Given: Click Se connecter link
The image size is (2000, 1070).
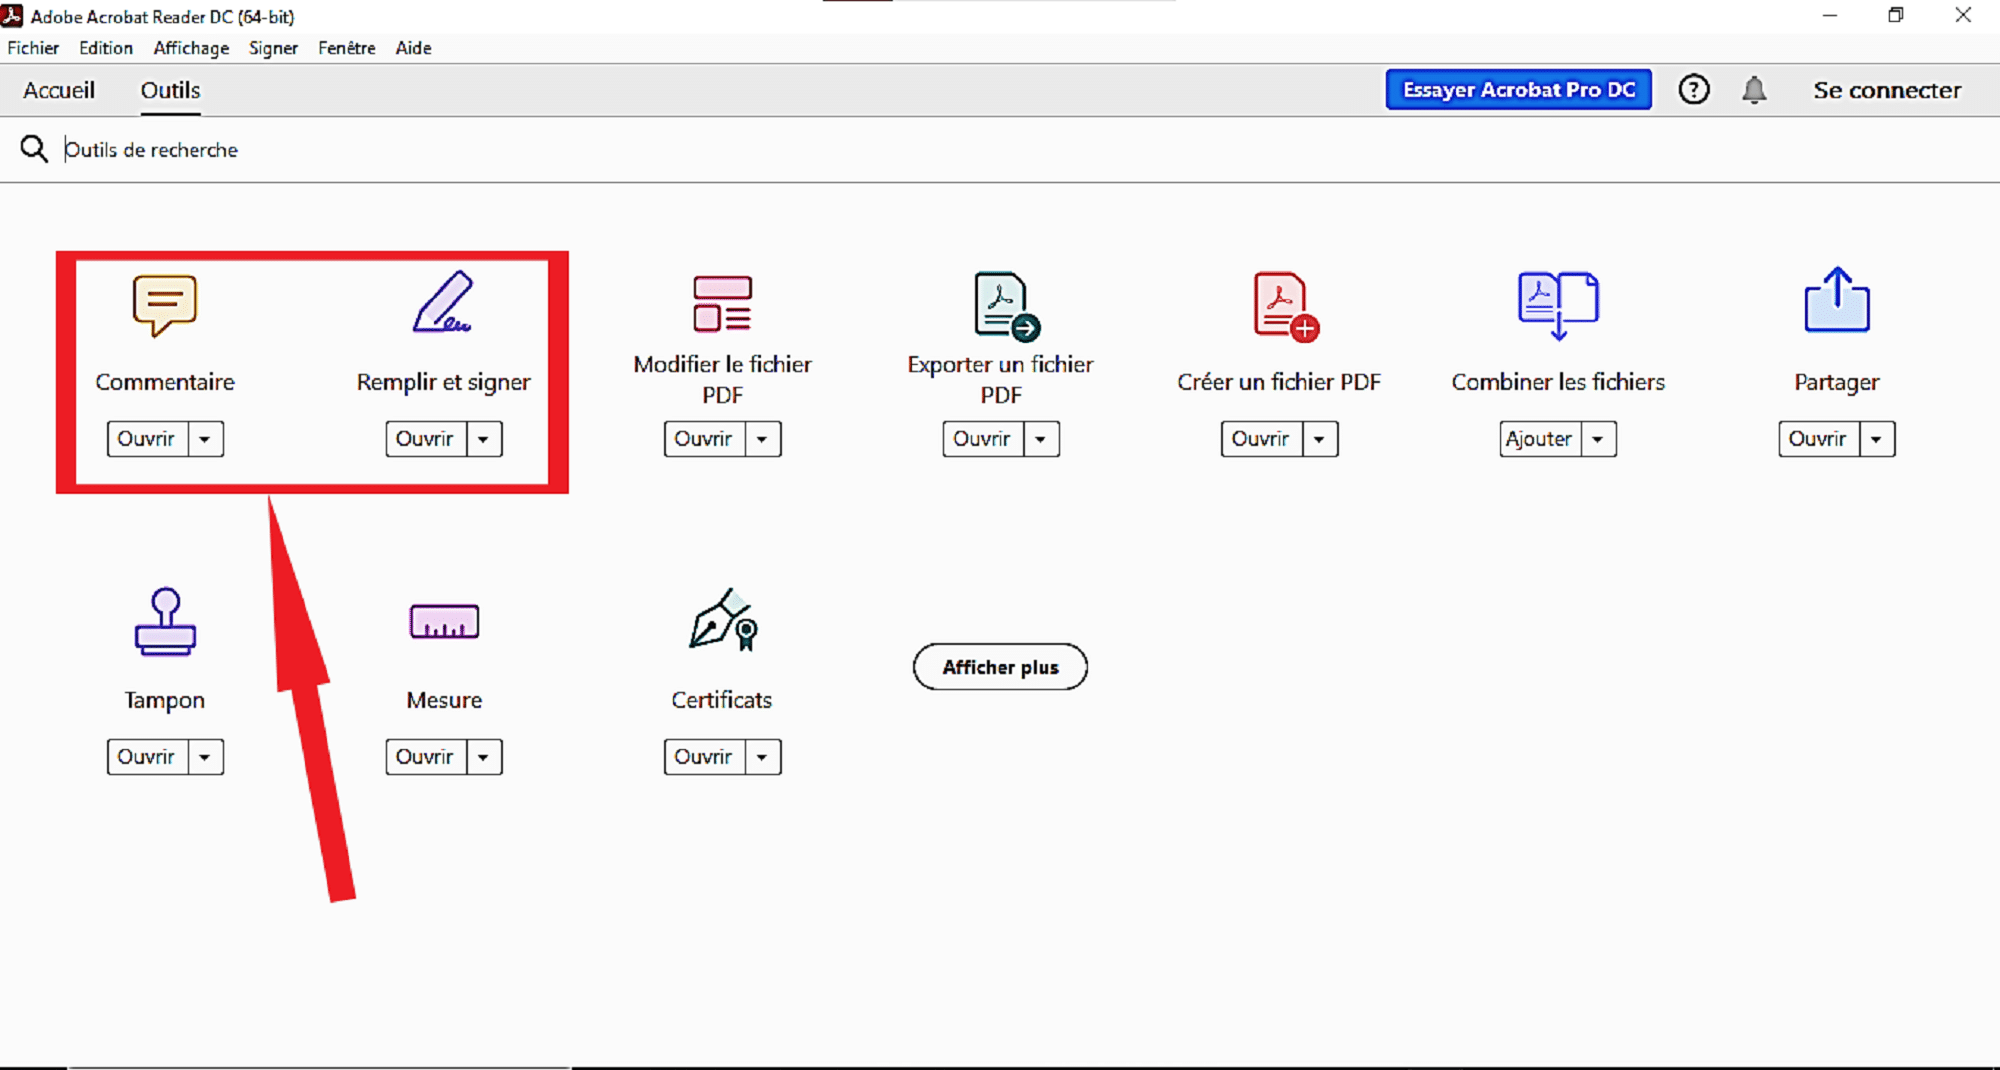Looking at the screenshot, I should 1887,90.
